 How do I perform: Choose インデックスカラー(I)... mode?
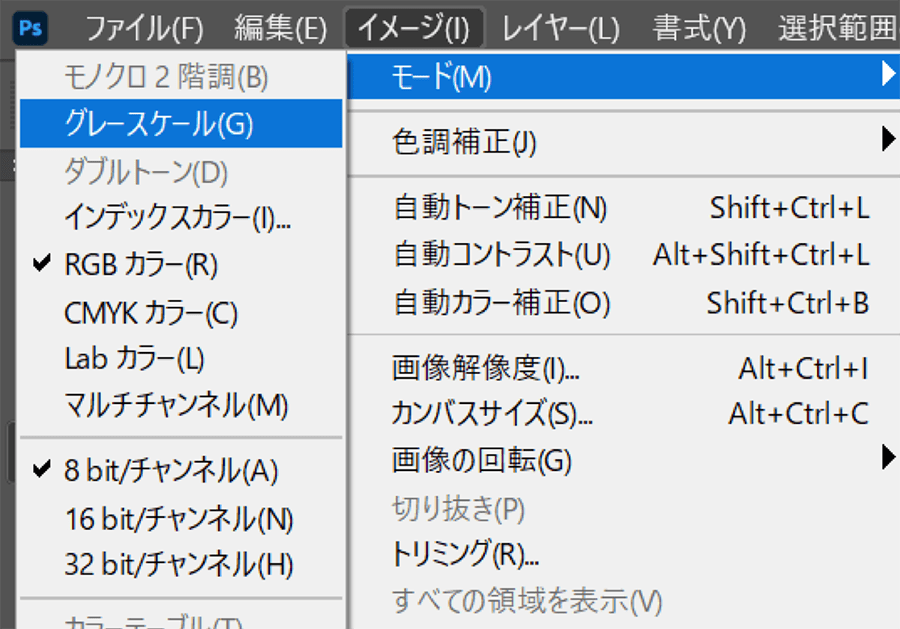[177, 217]
